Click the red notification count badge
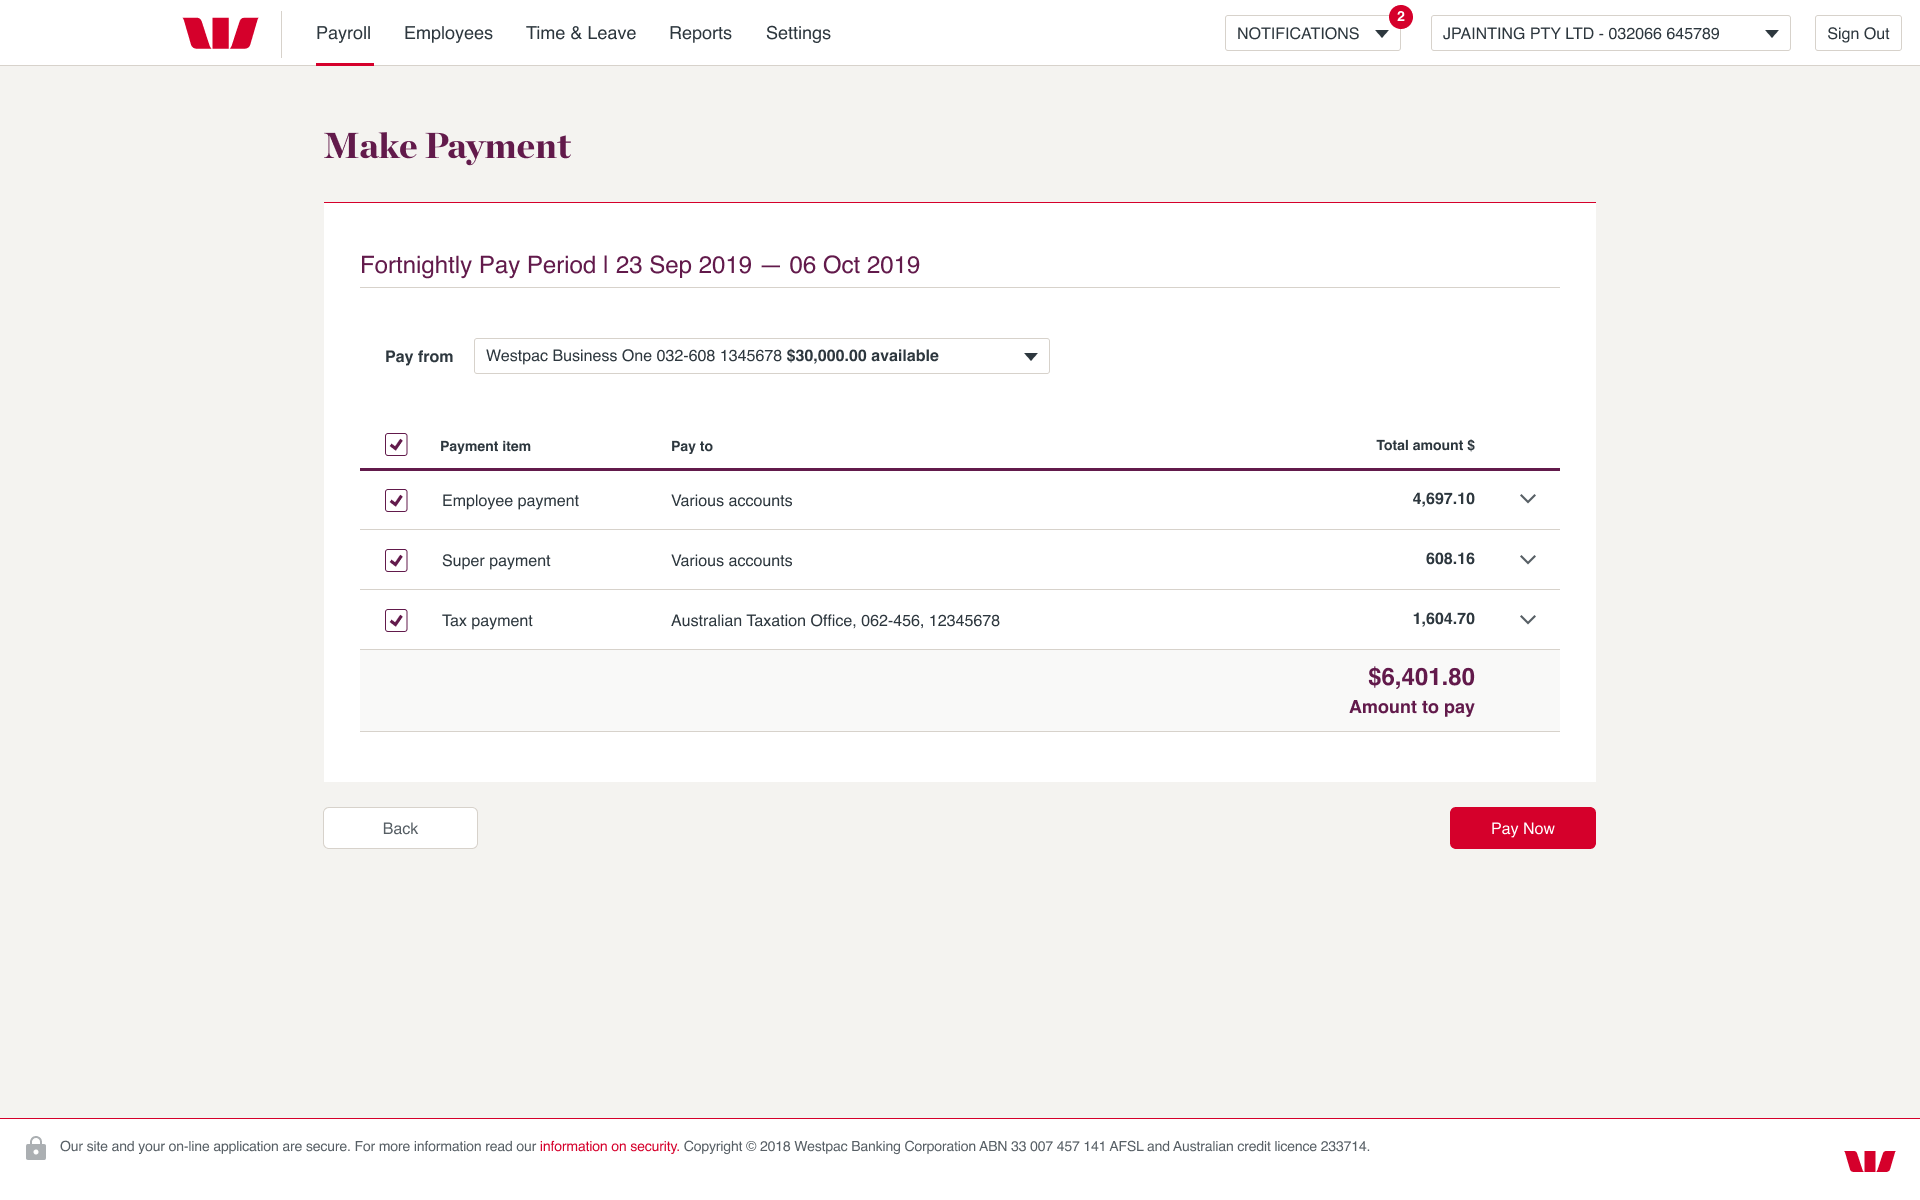This screenshot has width=1920, height=1200. [1401, 17]
